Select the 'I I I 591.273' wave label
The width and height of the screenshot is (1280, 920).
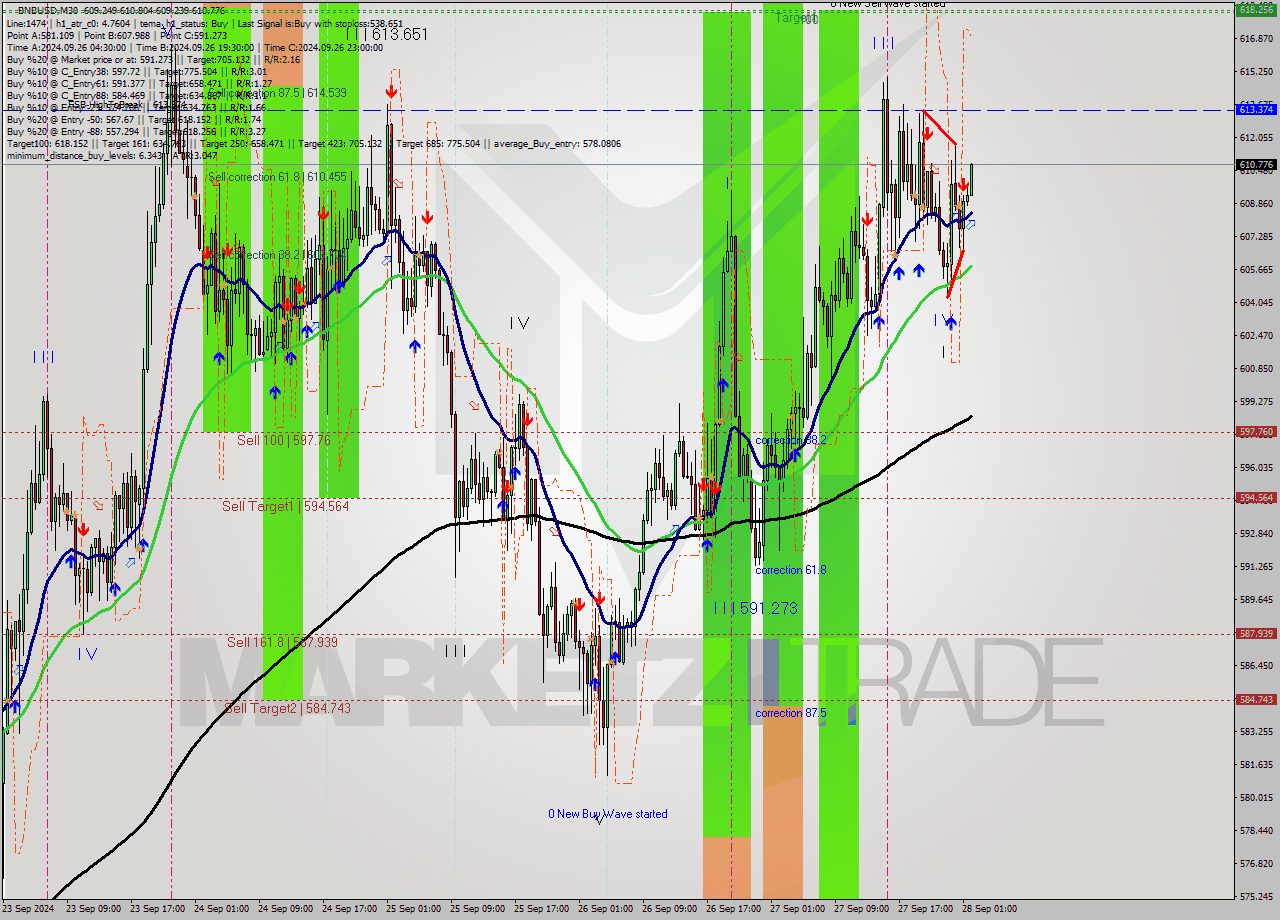[755, 608]
